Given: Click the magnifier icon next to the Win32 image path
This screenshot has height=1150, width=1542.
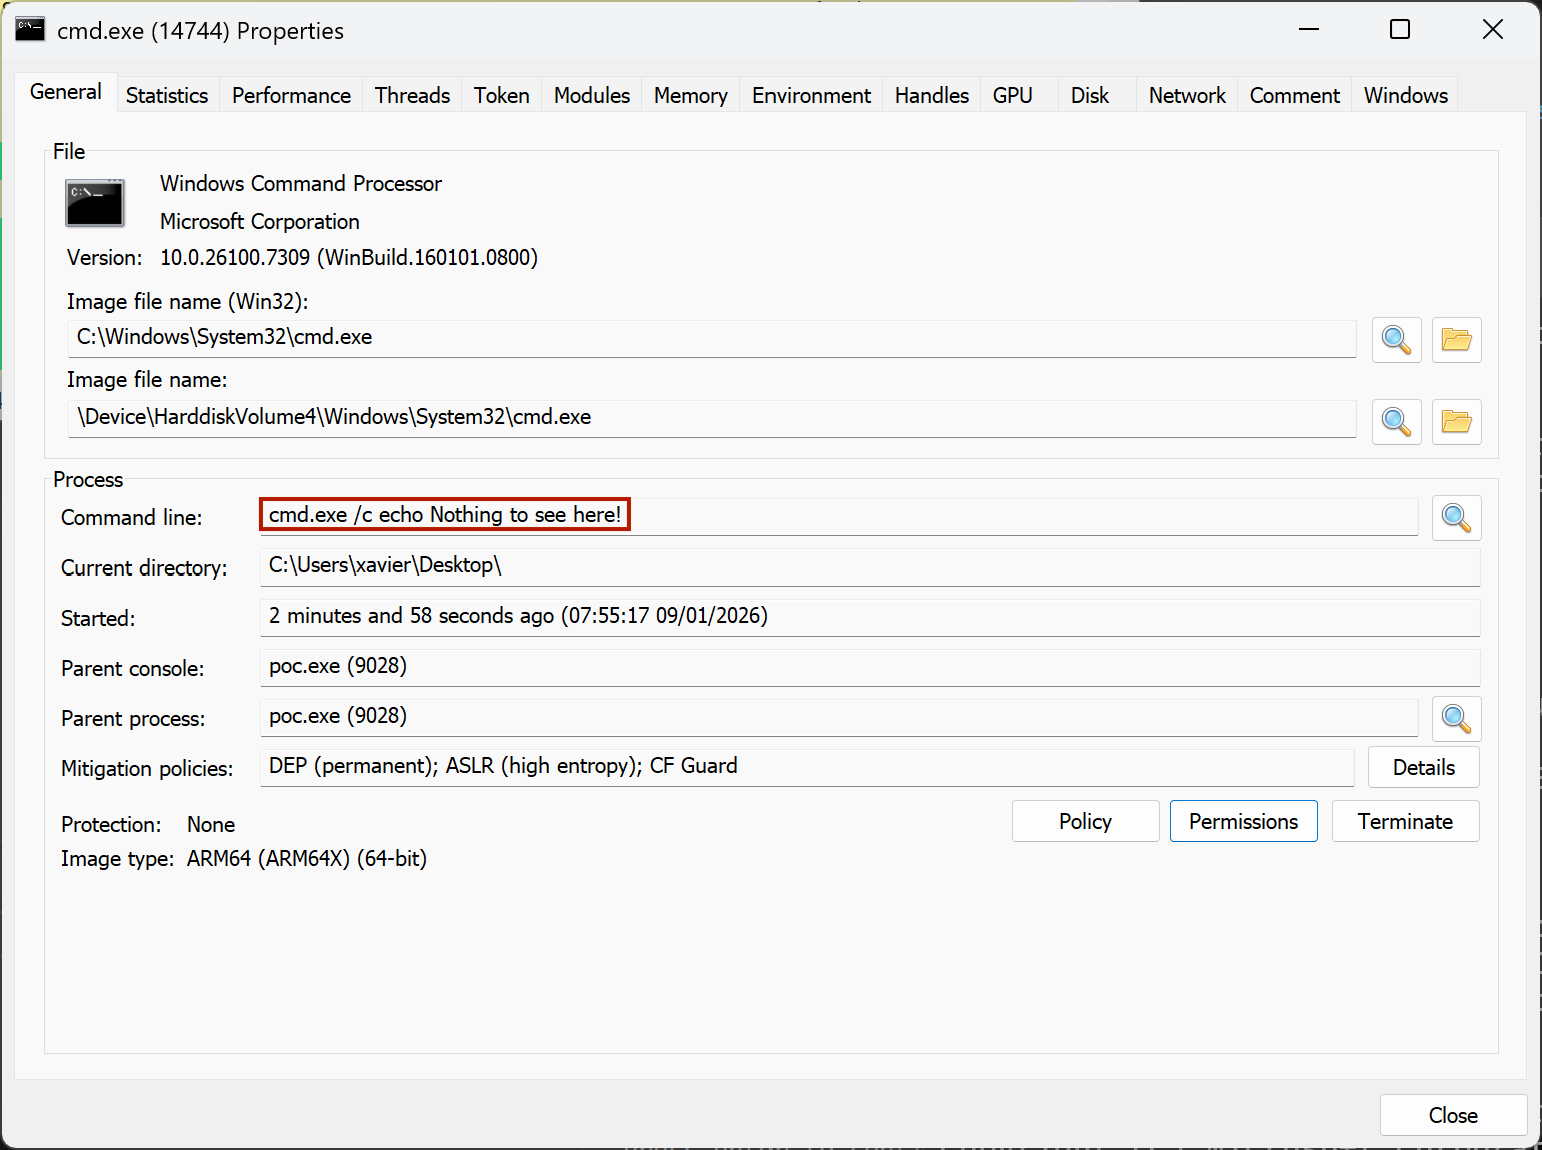Looking at the screenshot, I should click(1396, 340).
